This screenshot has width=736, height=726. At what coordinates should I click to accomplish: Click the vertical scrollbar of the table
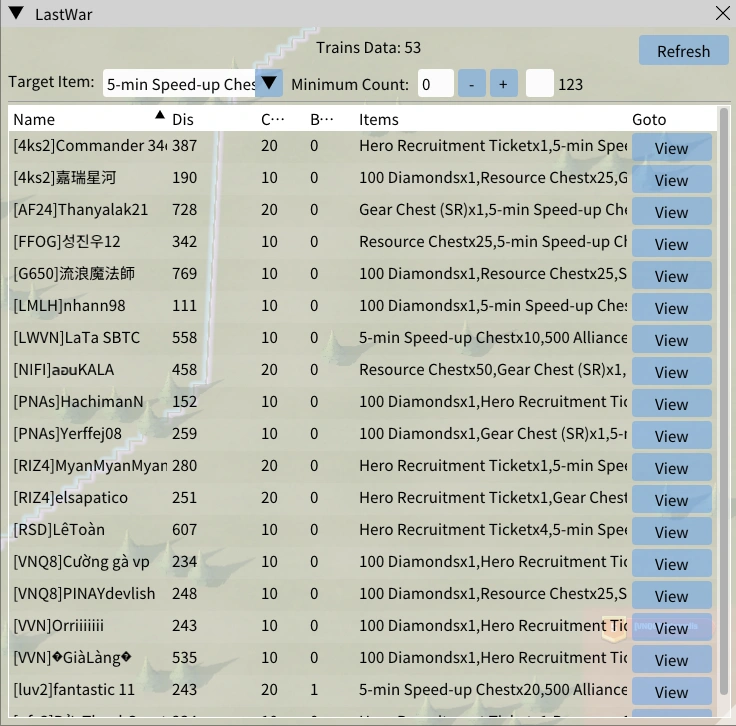click(x=724, y=400)
